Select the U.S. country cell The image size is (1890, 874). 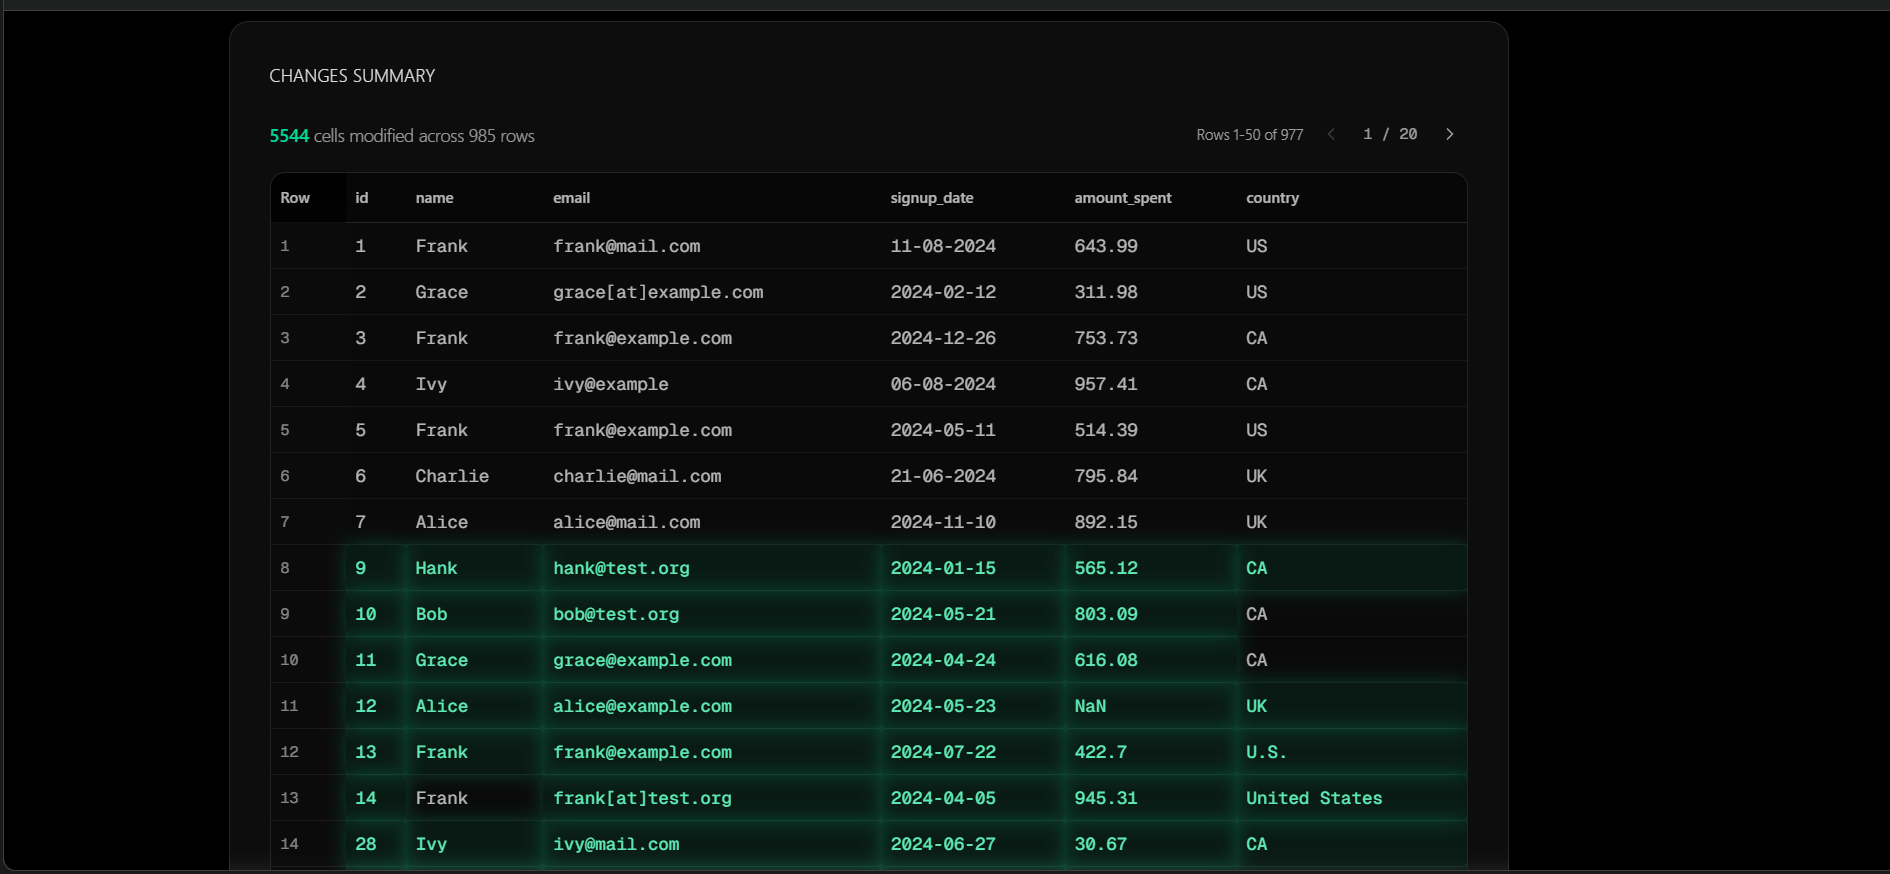point(1265,752)
